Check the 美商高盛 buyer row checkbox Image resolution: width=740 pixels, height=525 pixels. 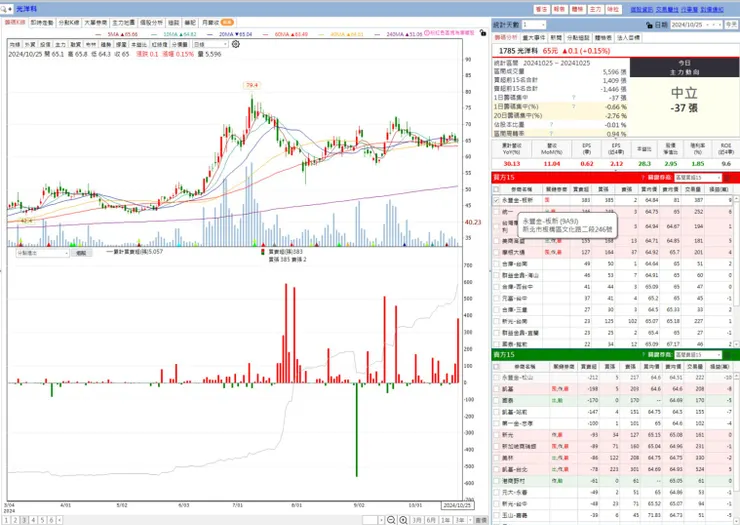coord(496,241)
